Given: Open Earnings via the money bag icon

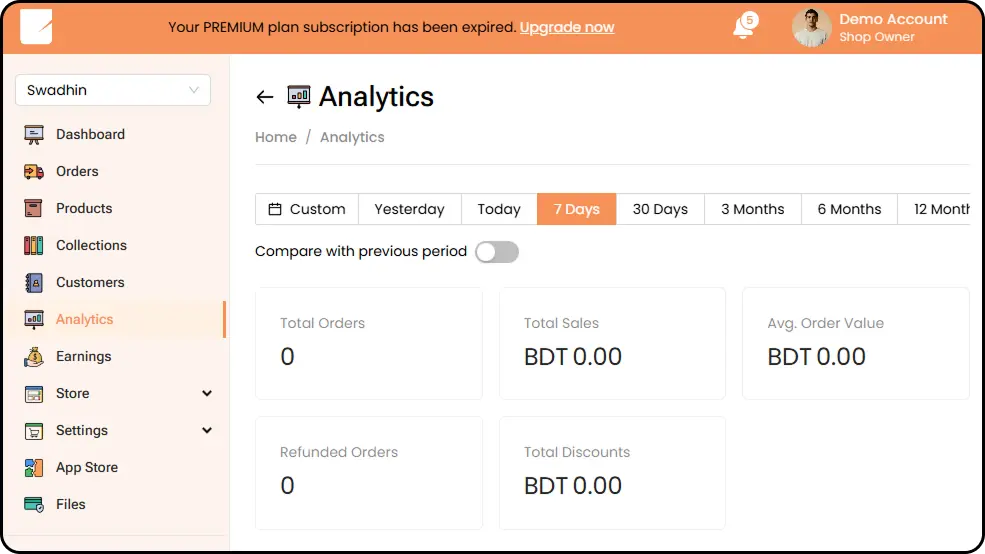Looking at the screenshot, I should [34, 356].
